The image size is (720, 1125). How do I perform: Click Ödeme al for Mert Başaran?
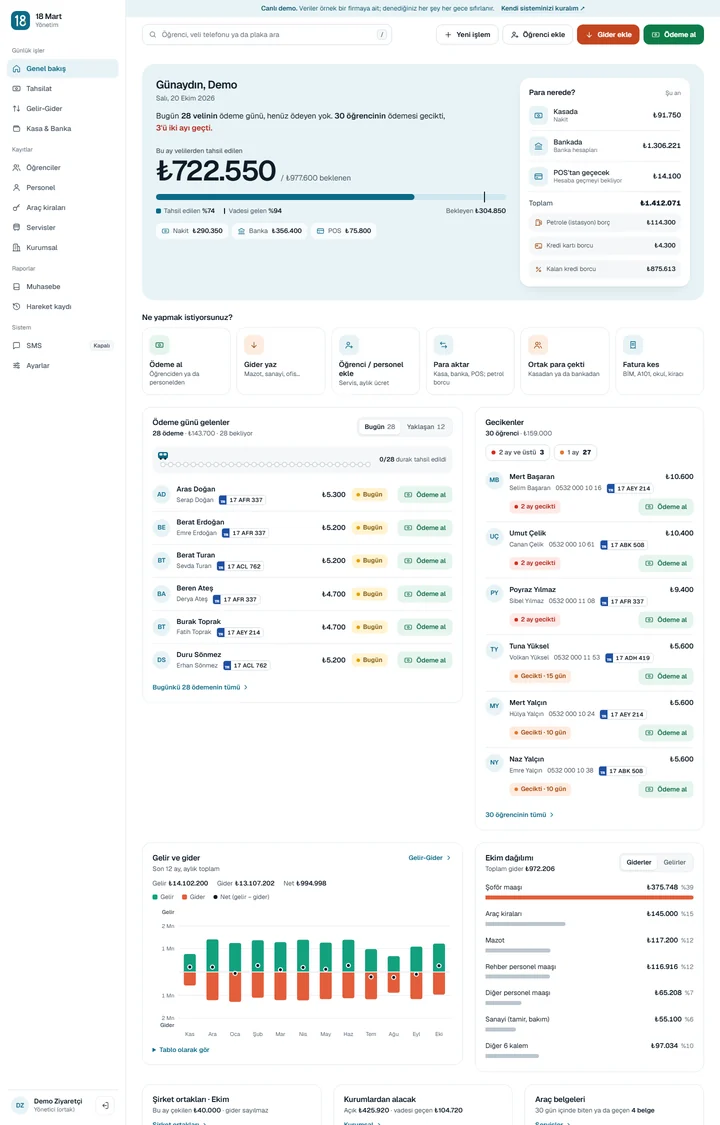[666, 507]
